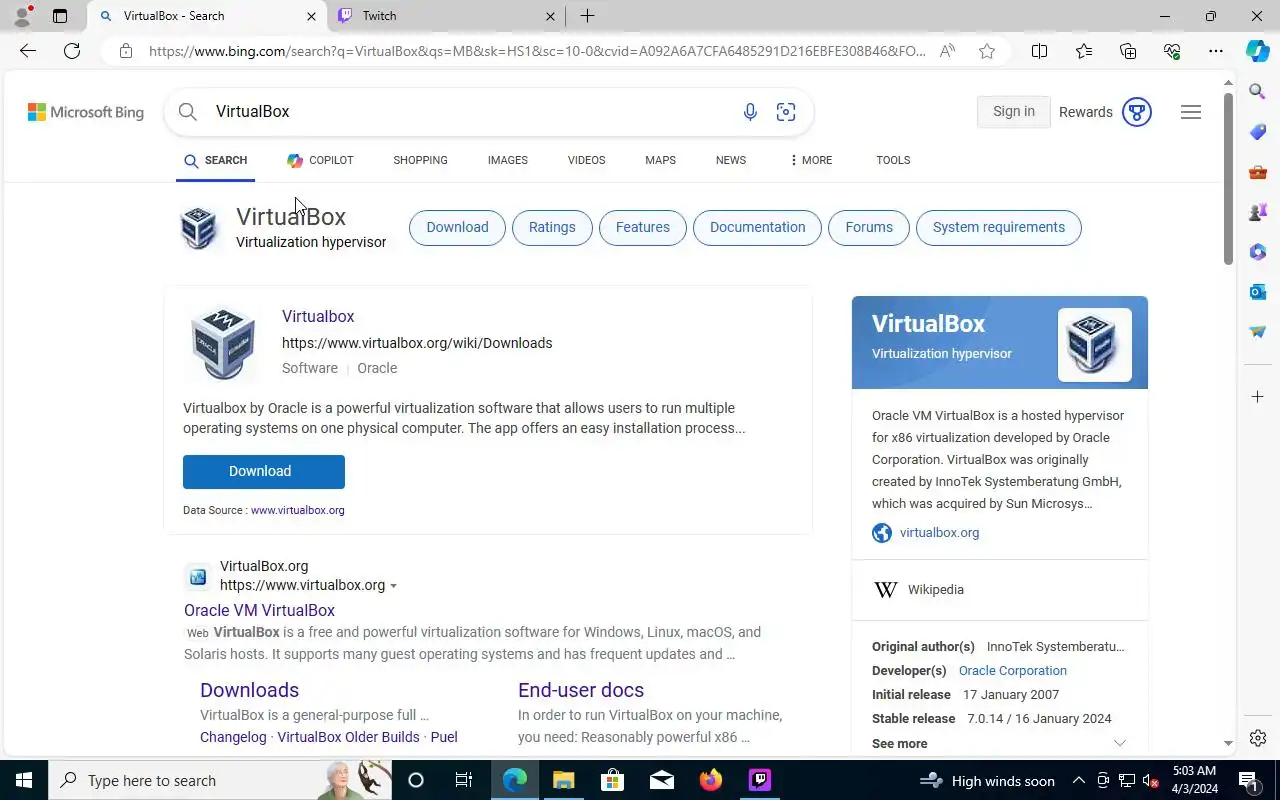1280x800 pixels.
Task: Open the profile icon in title bar
Action: point(22,16)
